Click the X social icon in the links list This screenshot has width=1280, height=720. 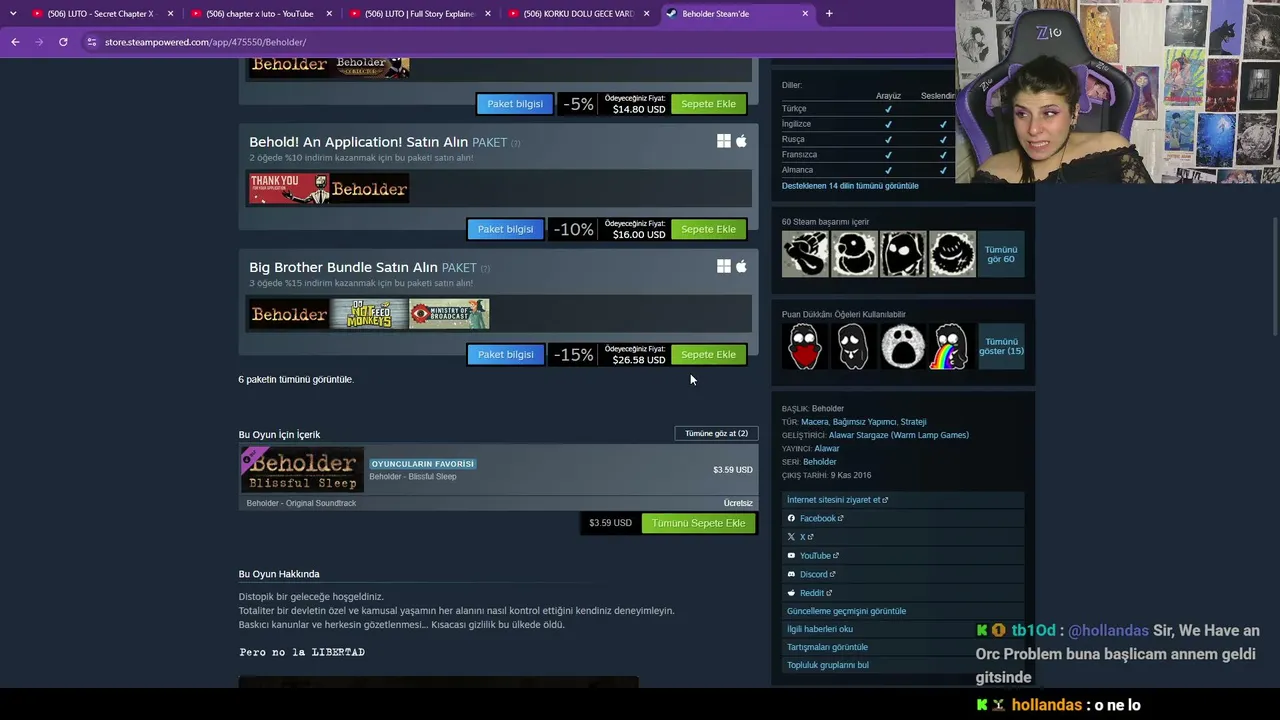pos(791,537)
